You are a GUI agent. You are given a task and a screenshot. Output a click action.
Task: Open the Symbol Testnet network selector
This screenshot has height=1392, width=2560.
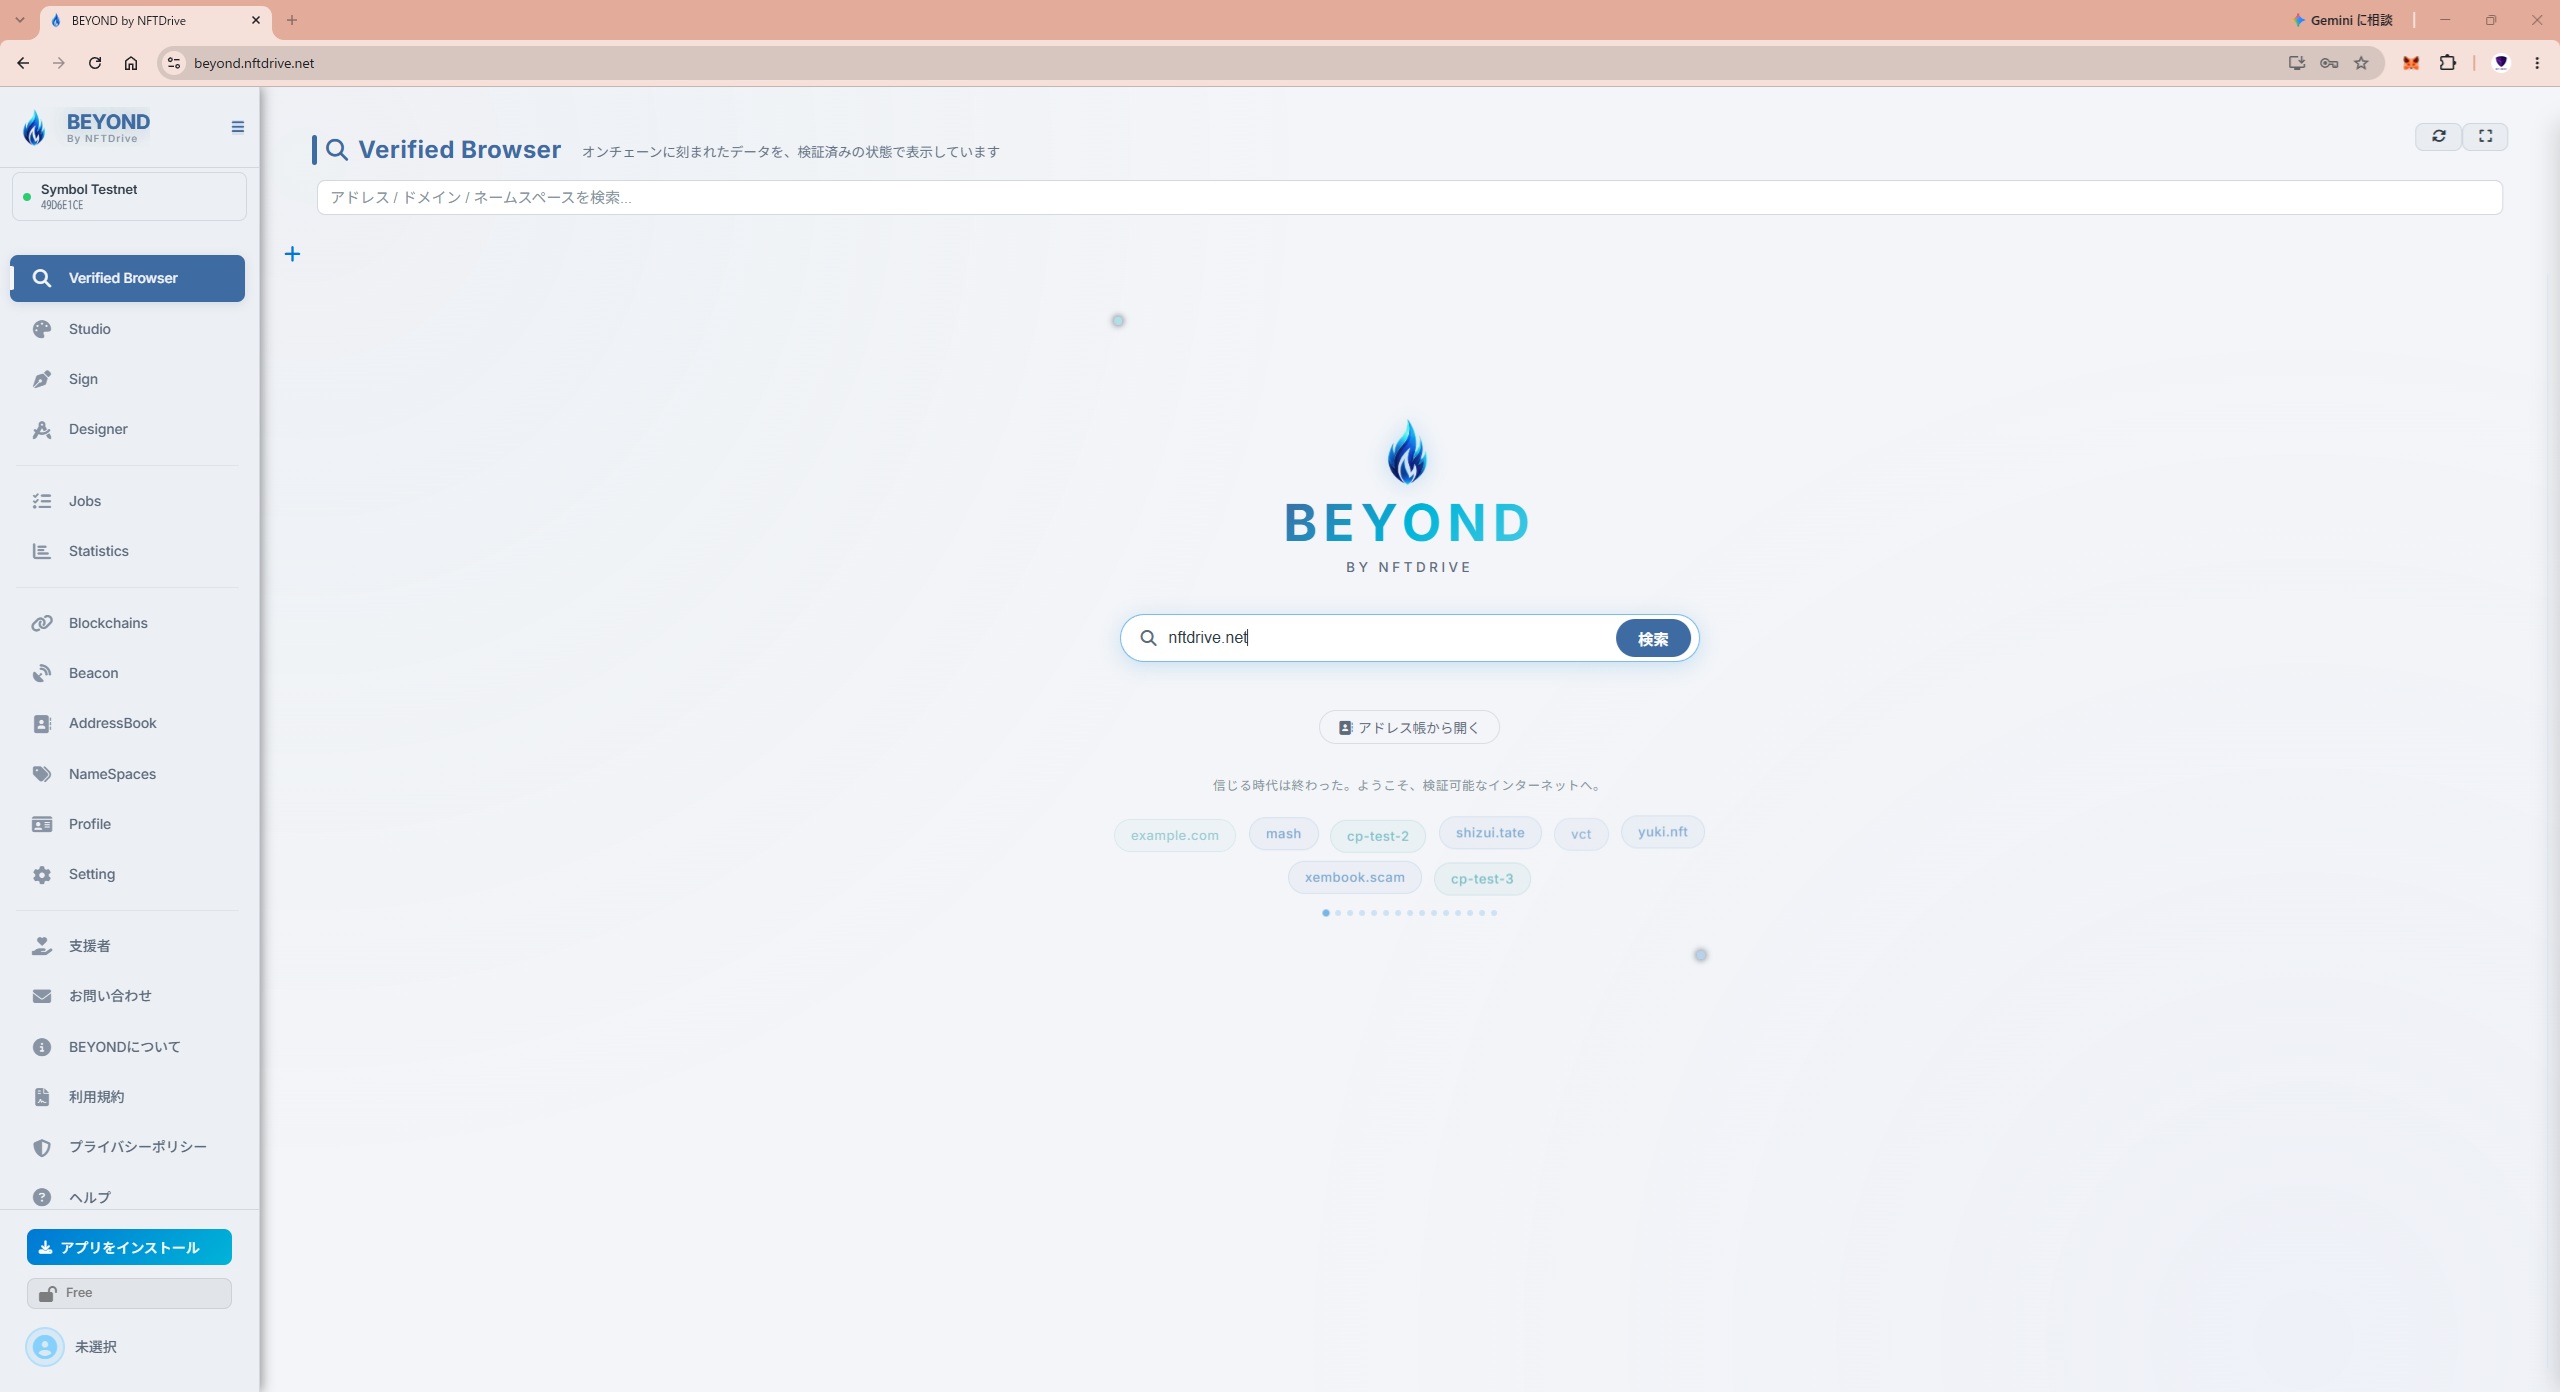click(129, 196)
